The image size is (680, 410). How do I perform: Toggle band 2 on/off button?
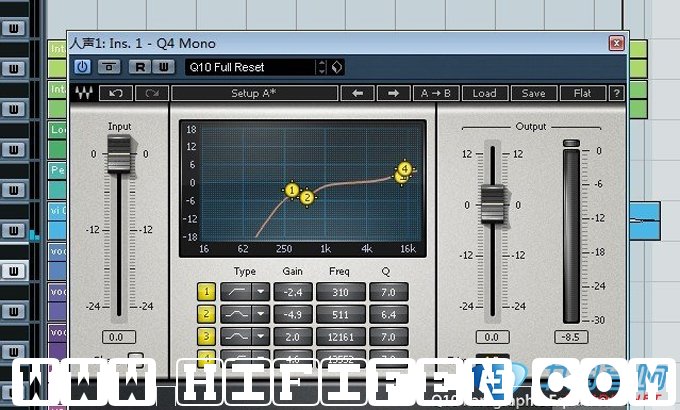(206, 314)
